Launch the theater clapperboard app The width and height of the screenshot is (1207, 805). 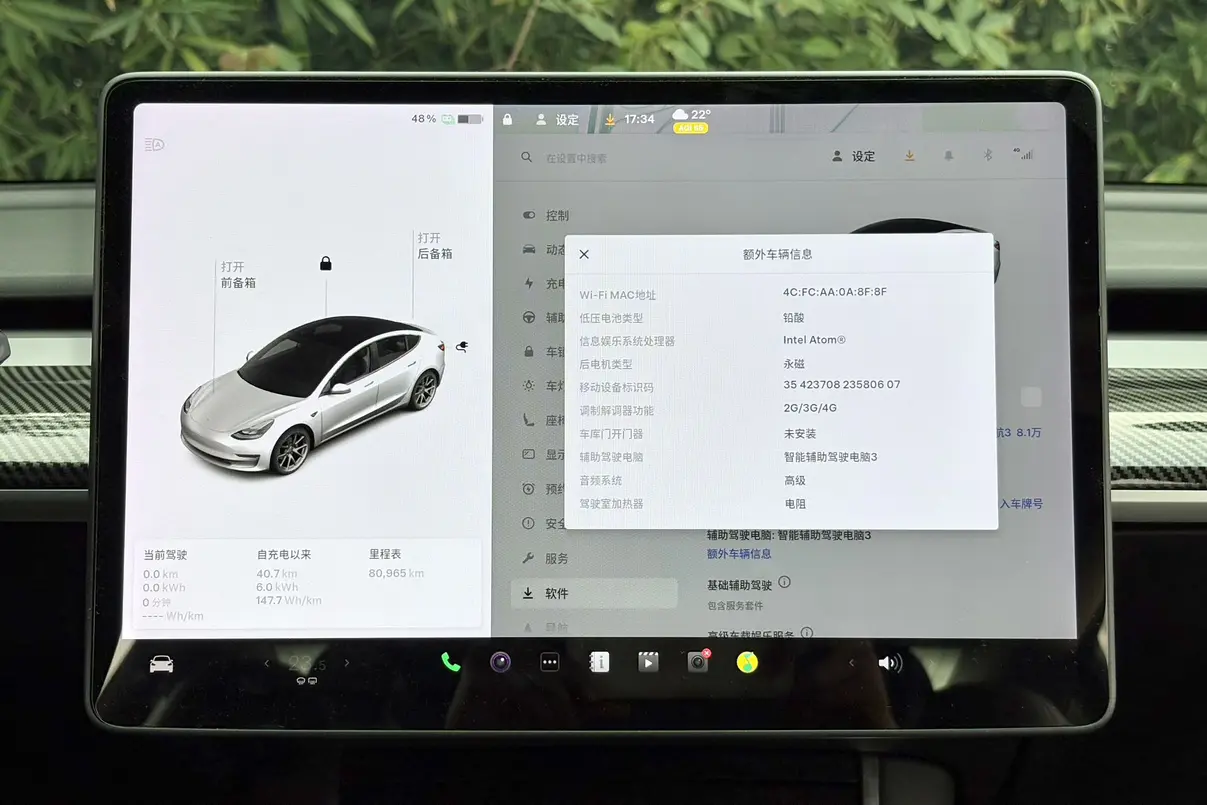[x=648, y=662]
